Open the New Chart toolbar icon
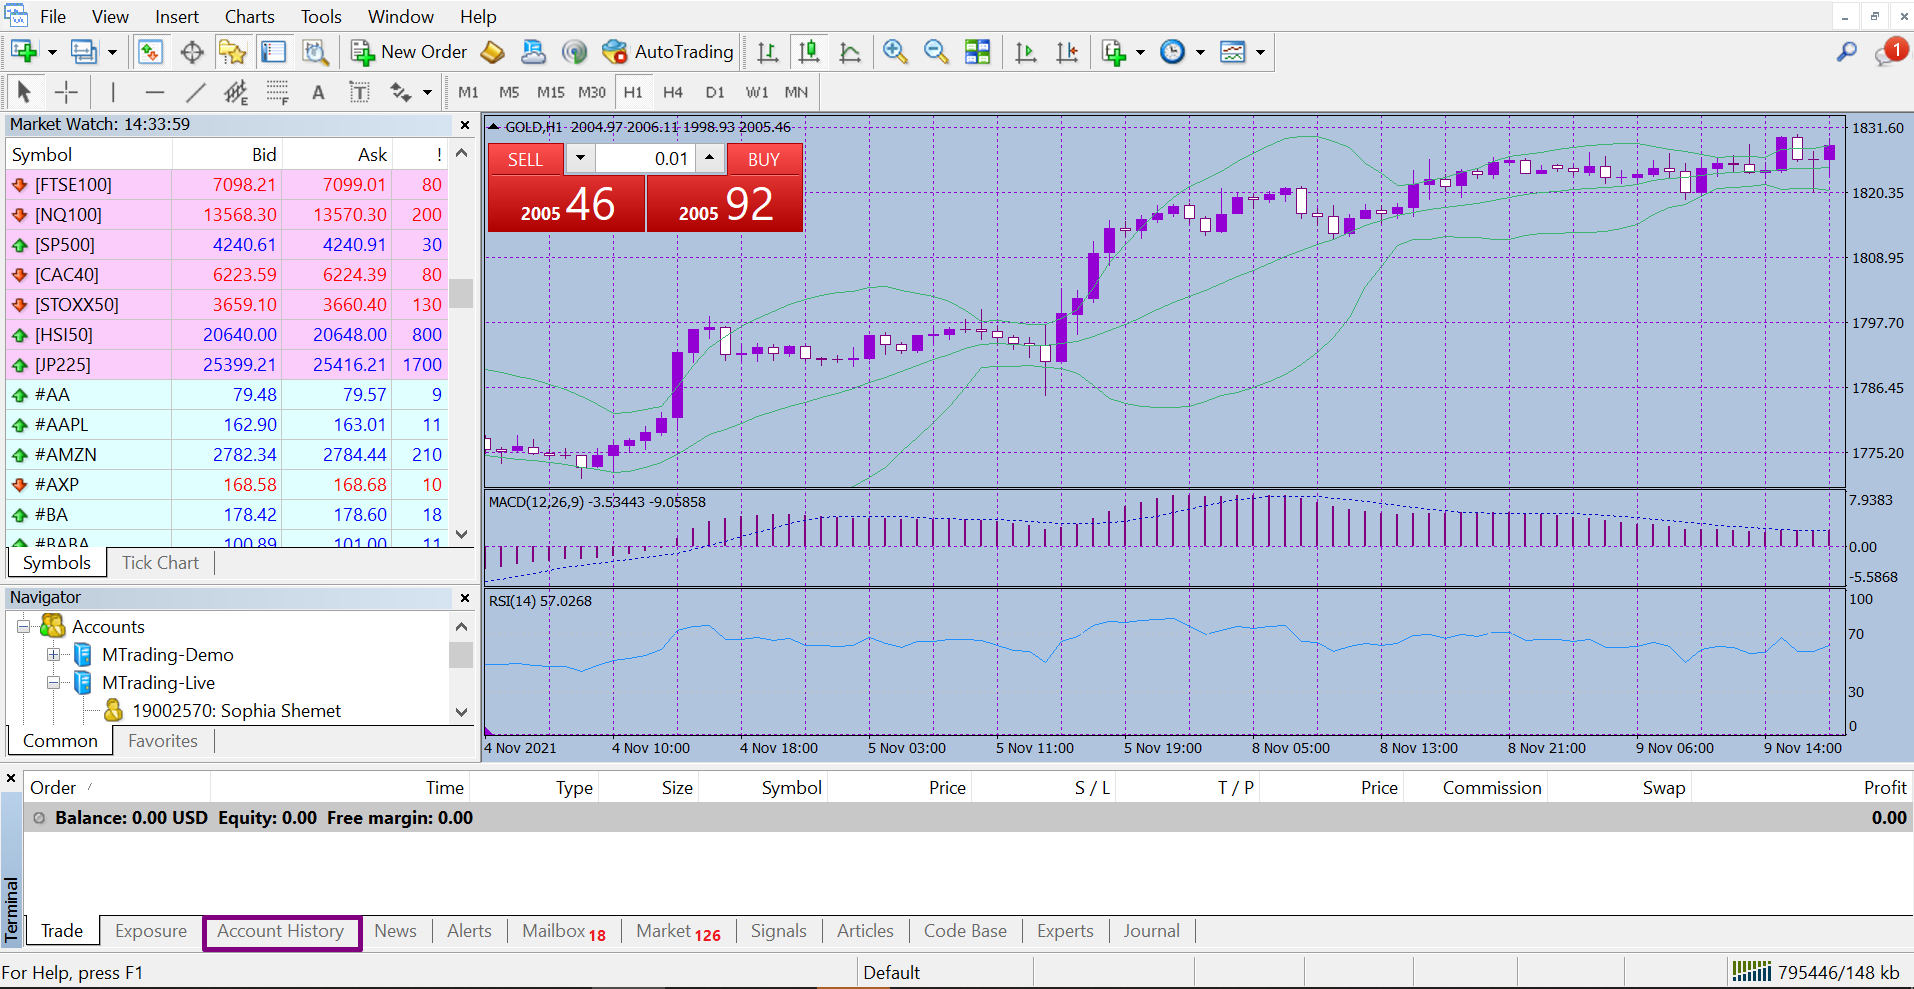 coord(24,52)
